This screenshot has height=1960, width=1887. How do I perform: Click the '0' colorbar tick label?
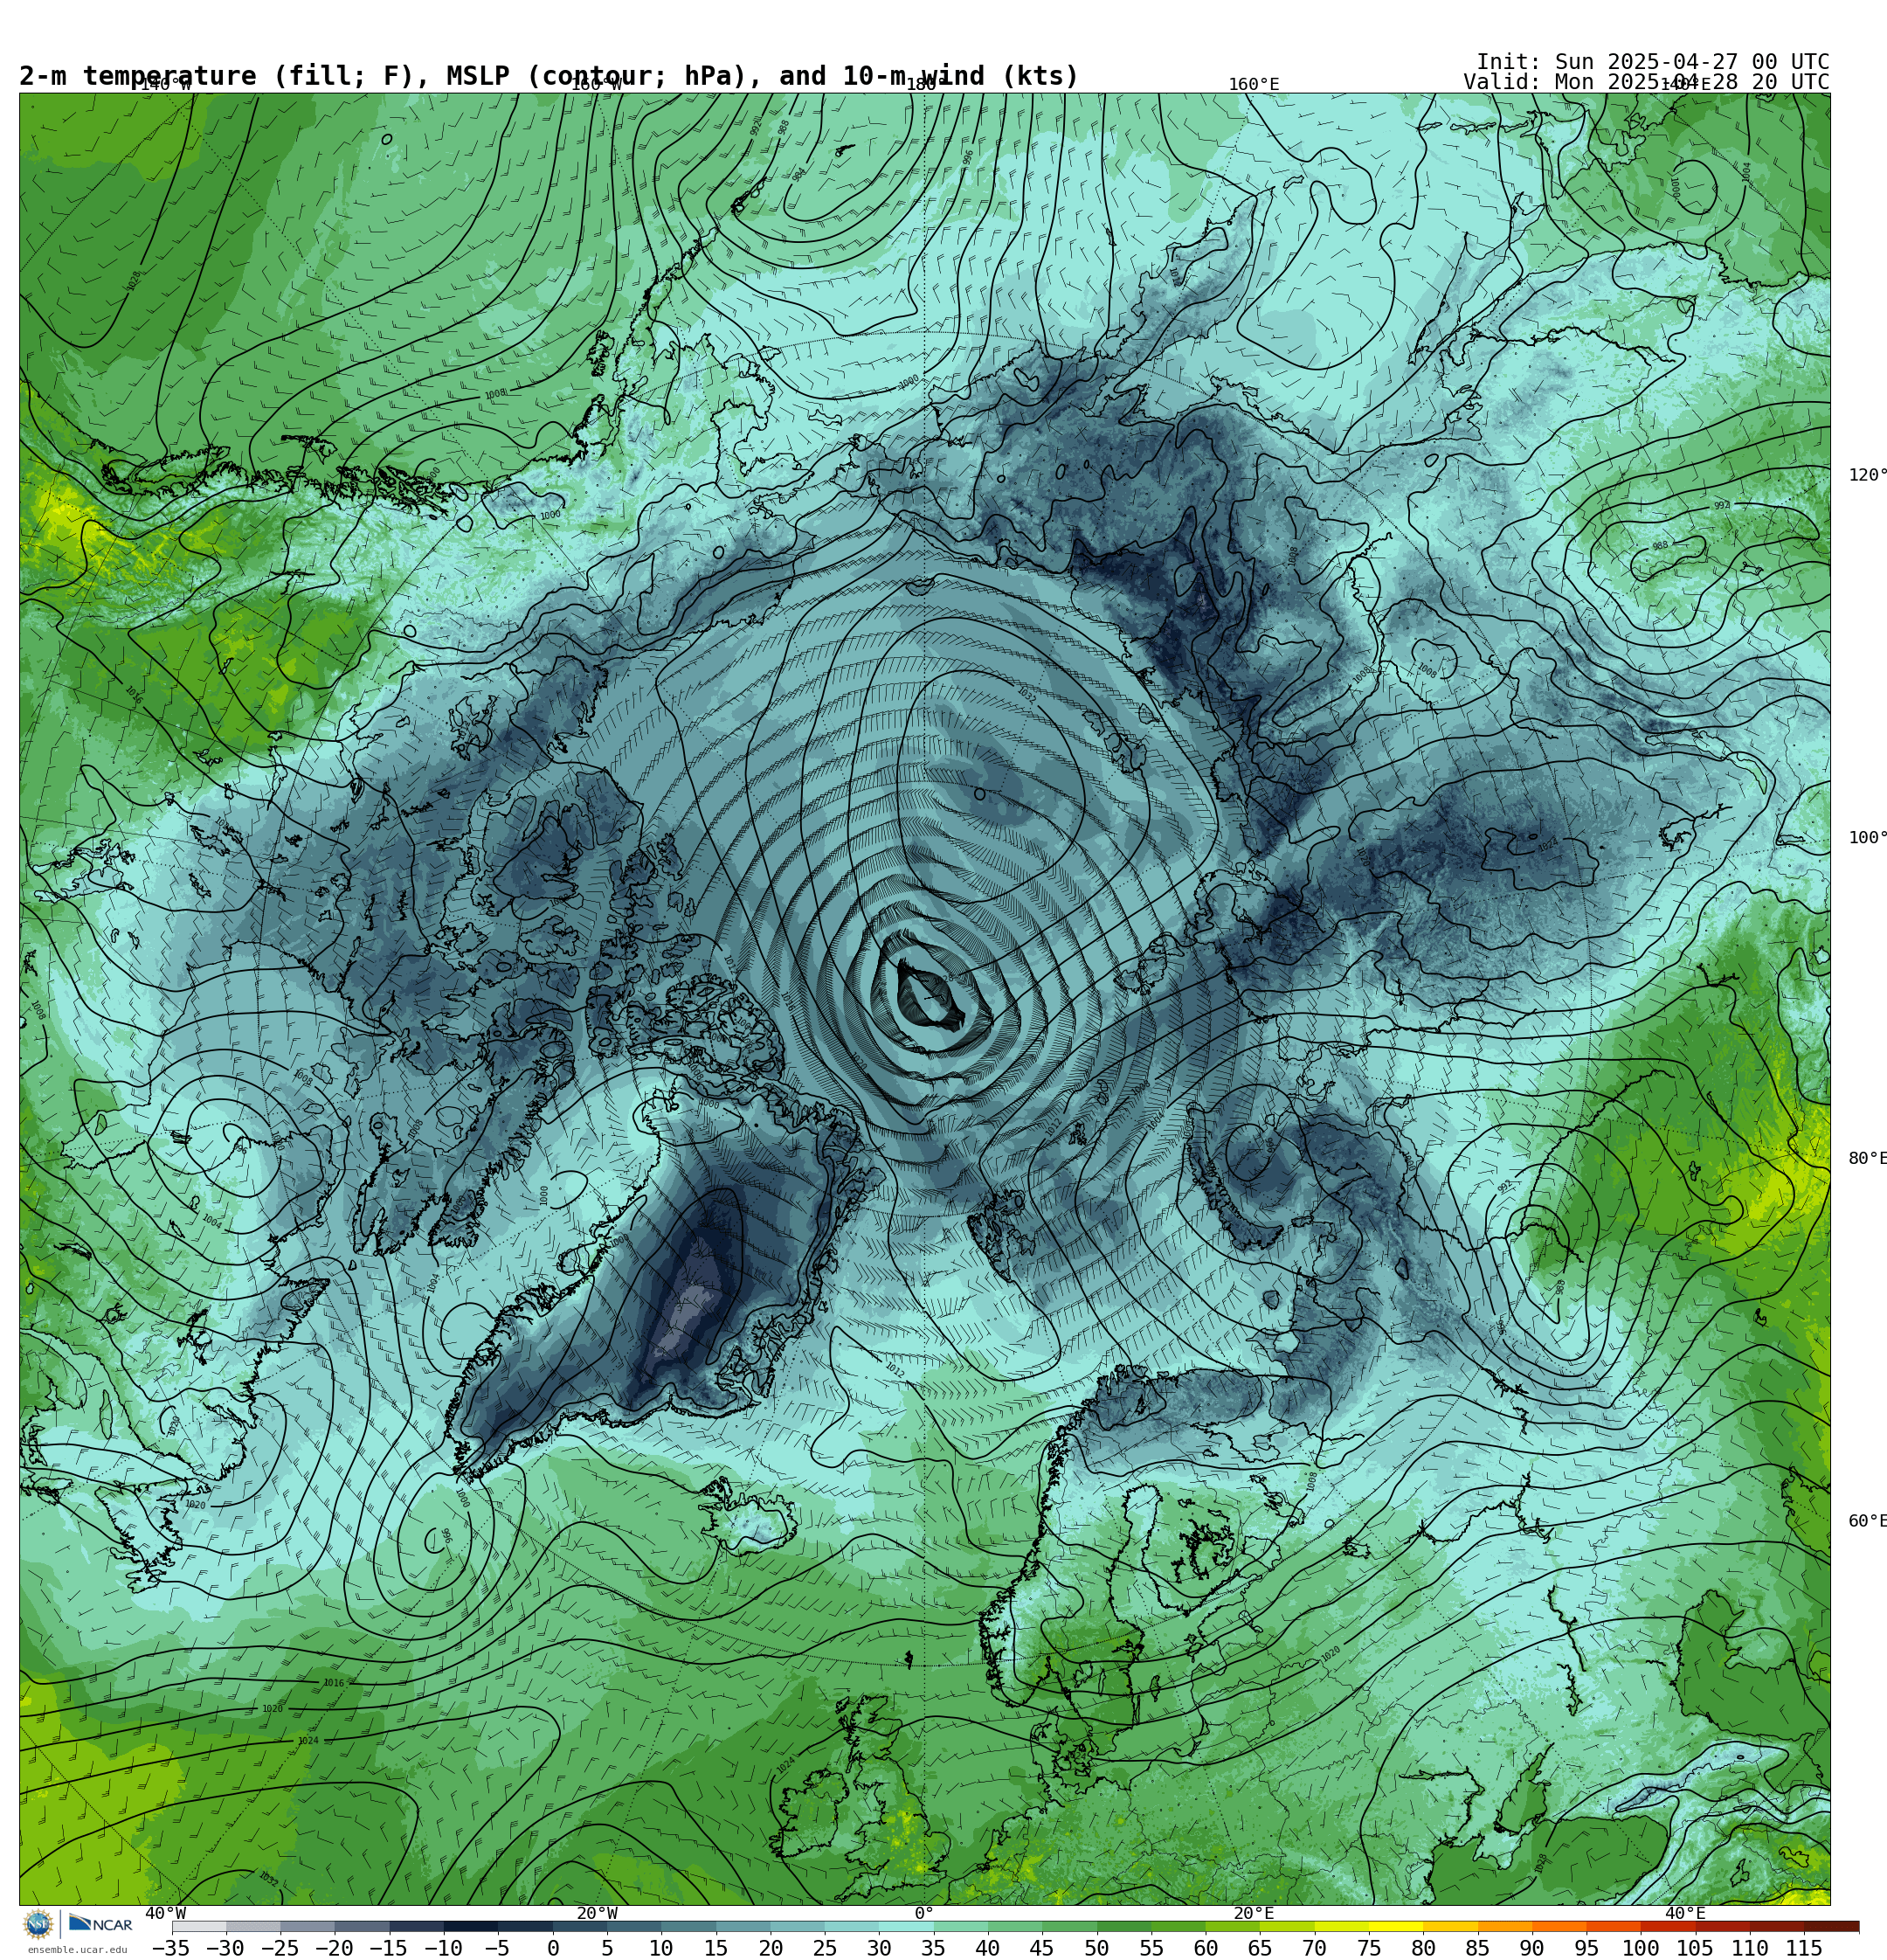[x=552, y=1948]
